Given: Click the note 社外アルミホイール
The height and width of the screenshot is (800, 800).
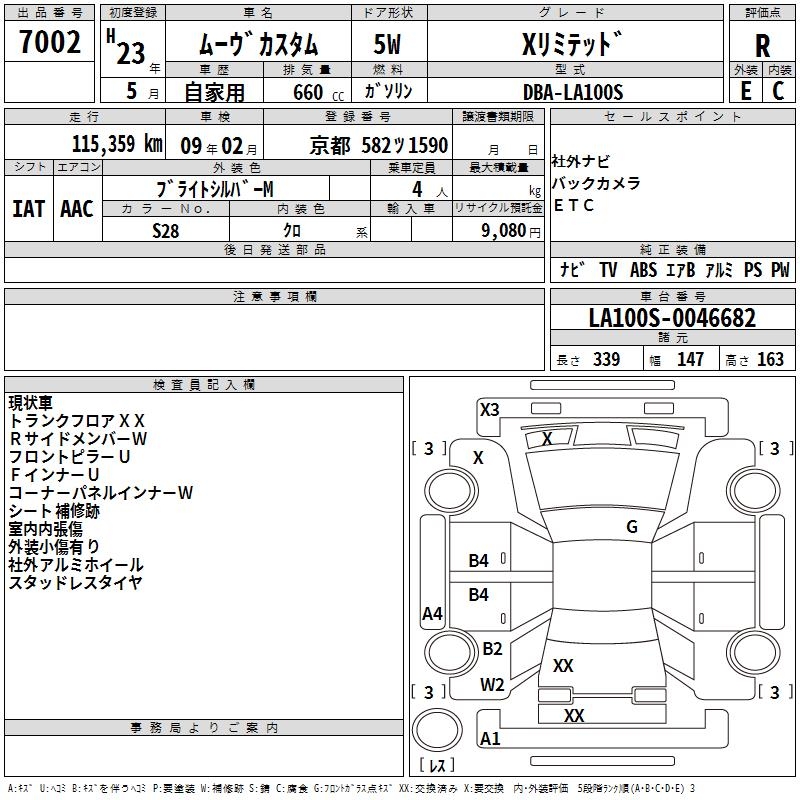Looking at the screenshot, I should [x=76, y=565].
